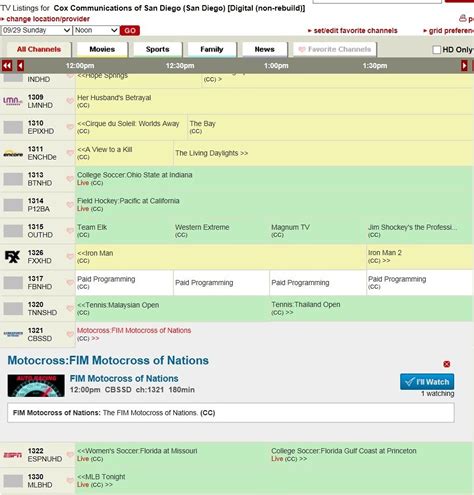Favorite the 1313 BTNHD channel heart
The height and width of the screenshot is (495, 474).
70,179
